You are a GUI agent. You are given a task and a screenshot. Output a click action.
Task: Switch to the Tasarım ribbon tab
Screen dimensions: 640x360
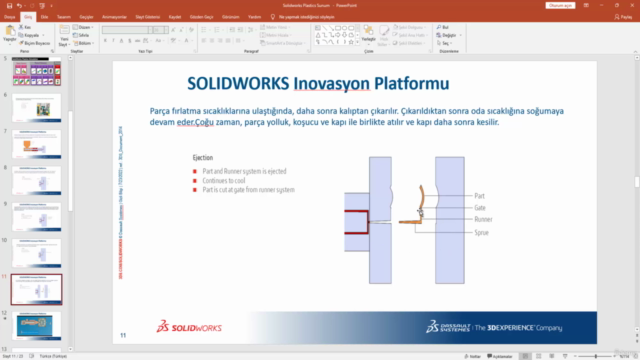[64, 17]
